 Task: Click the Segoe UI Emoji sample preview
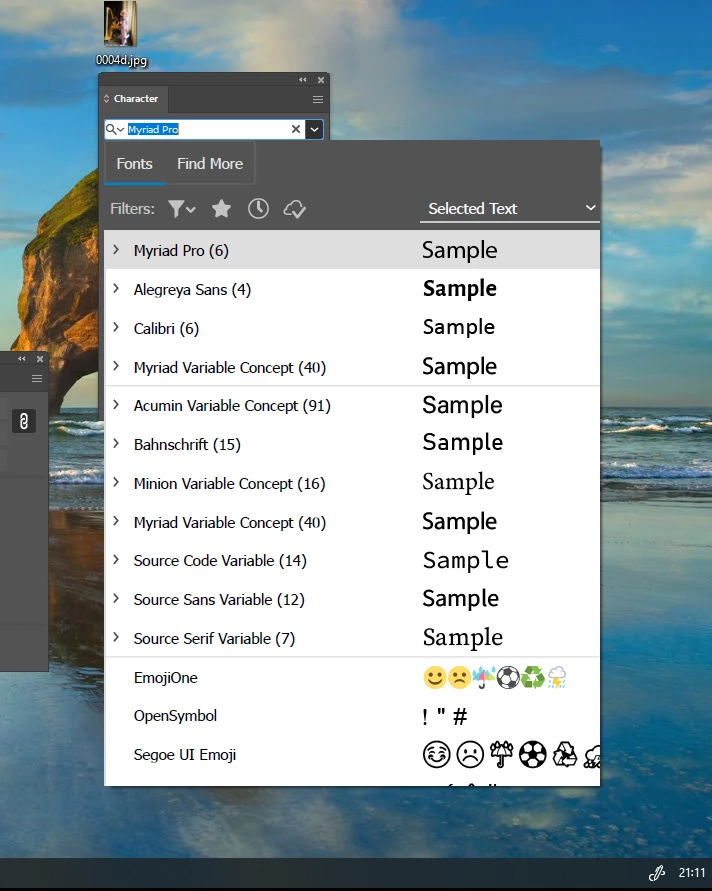pos(511,755)
